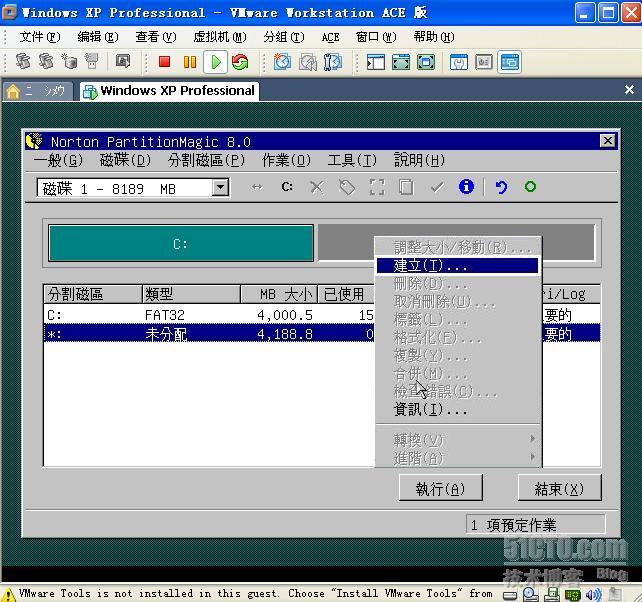Select the teal C: partition block in disk map
The image size is (642, 602).
click(x=181, y=243)
